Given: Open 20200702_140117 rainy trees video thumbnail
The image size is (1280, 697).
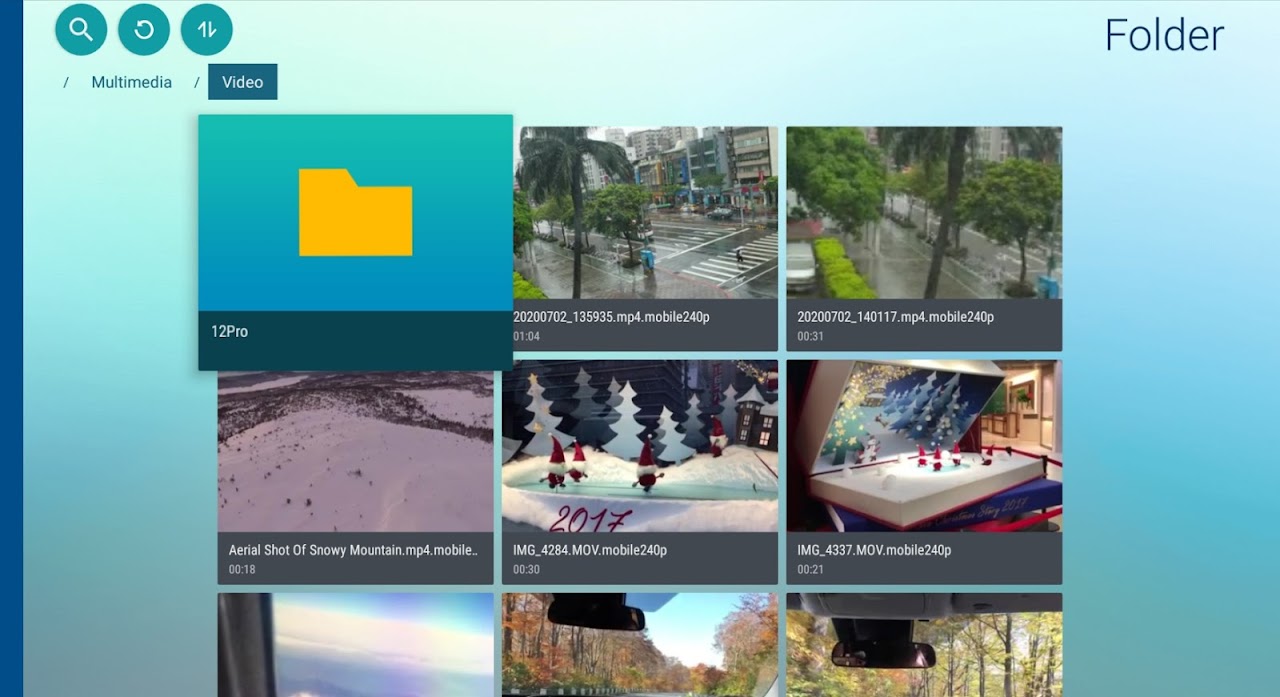Looking at the screenshot, I should pyautogui.click(x=924, y=212).
